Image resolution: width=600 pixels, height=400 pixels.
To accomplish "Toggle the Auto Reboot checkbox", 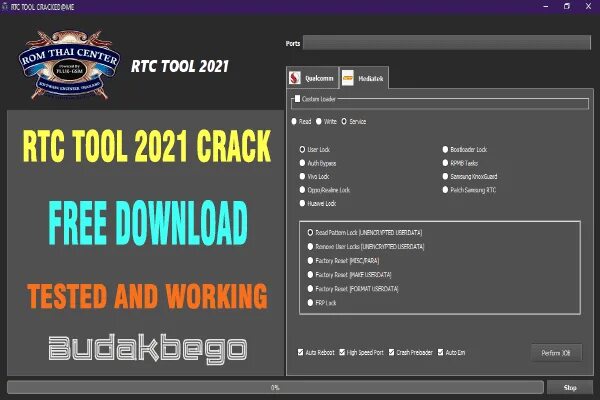I will pyautogui.click(x=300, y=352).
